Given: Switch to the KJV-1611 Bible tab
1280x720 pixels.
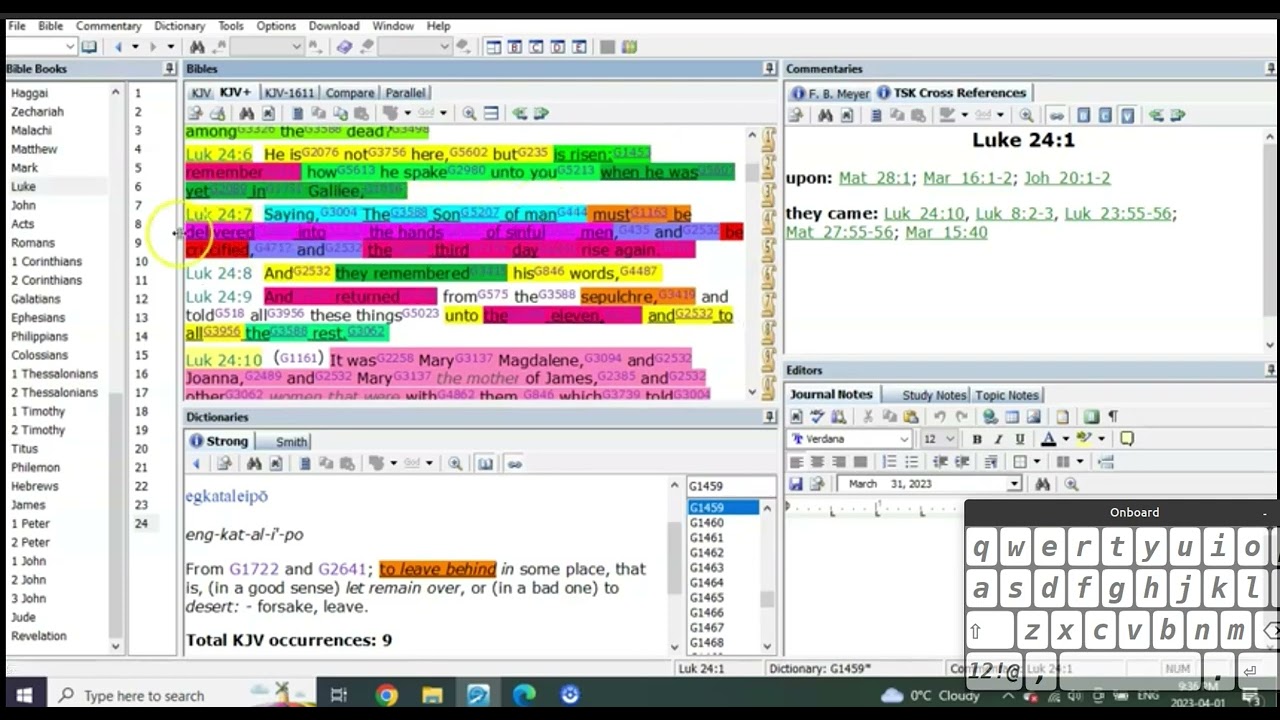Looking at the screenshot, I should pyautogui.click(x=289, y=93).
